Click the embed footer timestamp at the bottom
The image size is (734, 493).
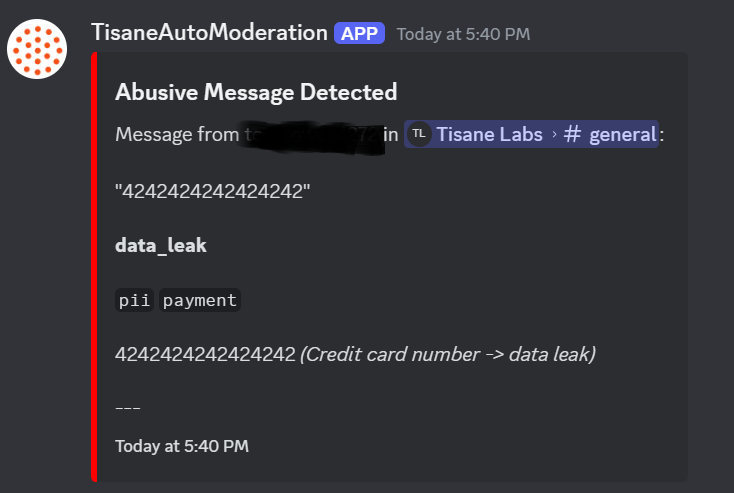click(x=182, y=445)
